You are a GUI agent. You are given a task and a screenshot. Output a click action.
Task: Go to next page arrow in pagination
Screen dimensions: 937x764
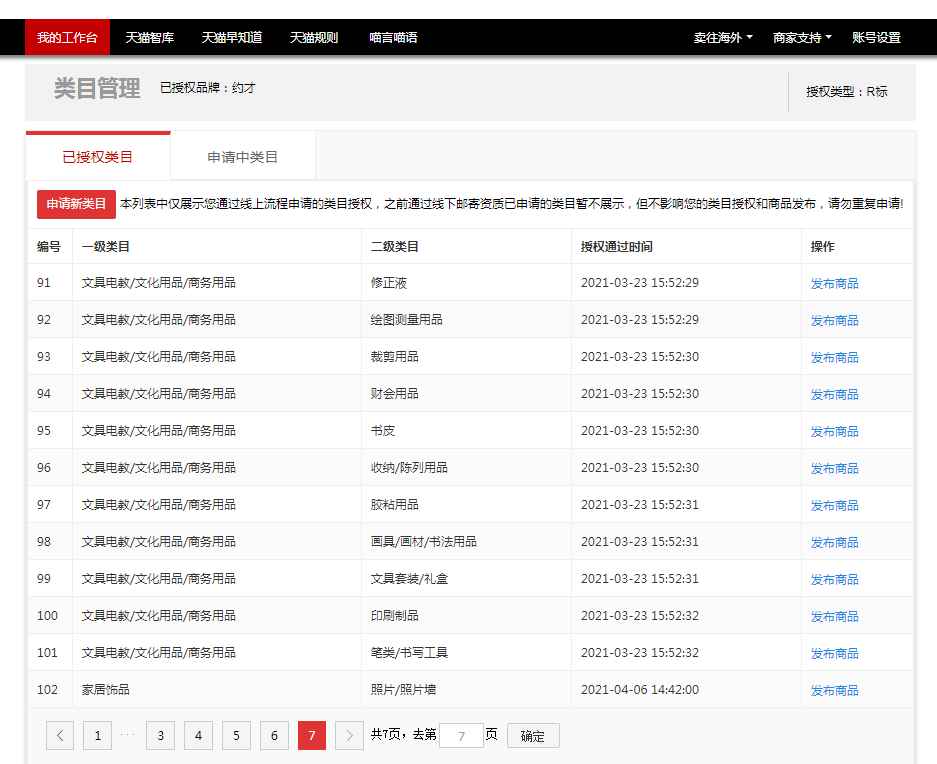point(350,735)
